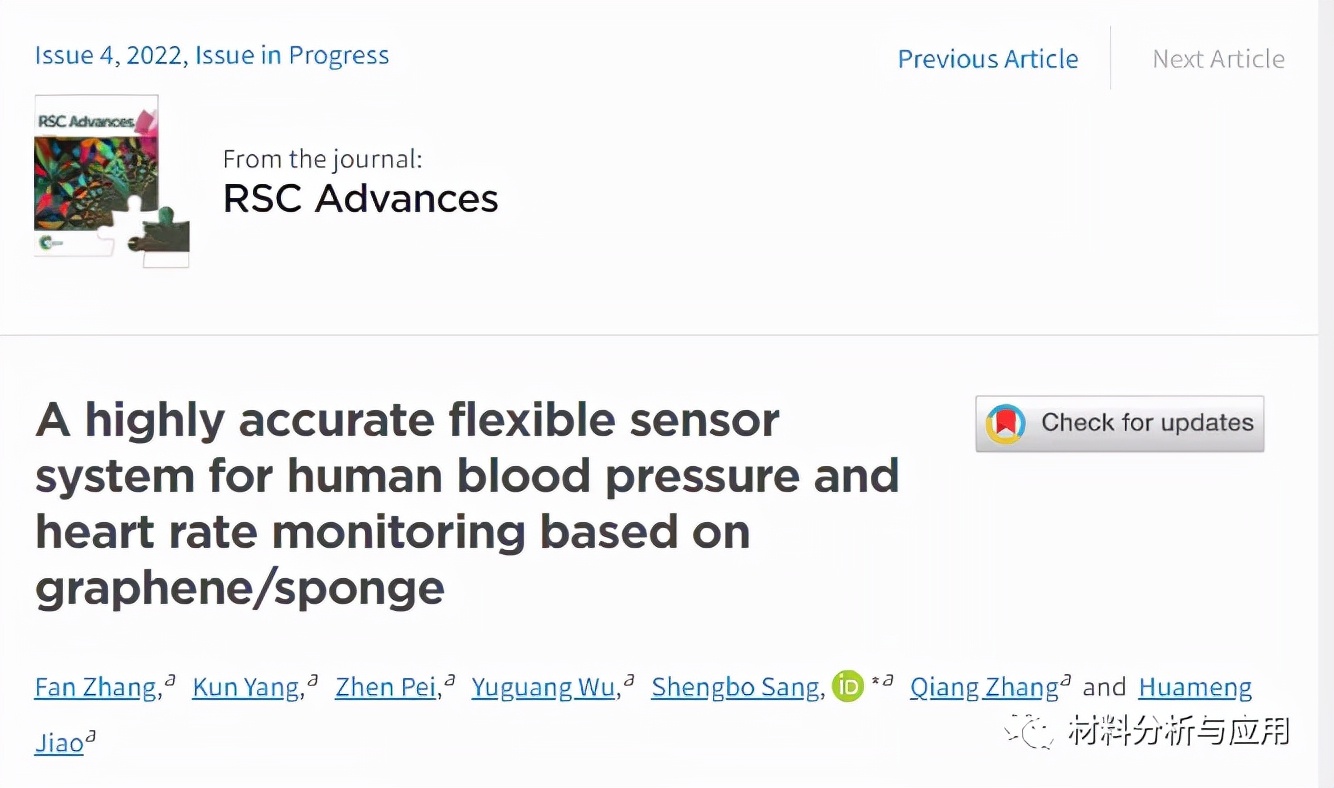
Task: Go to the Previous Article
Action: (988, 59)
